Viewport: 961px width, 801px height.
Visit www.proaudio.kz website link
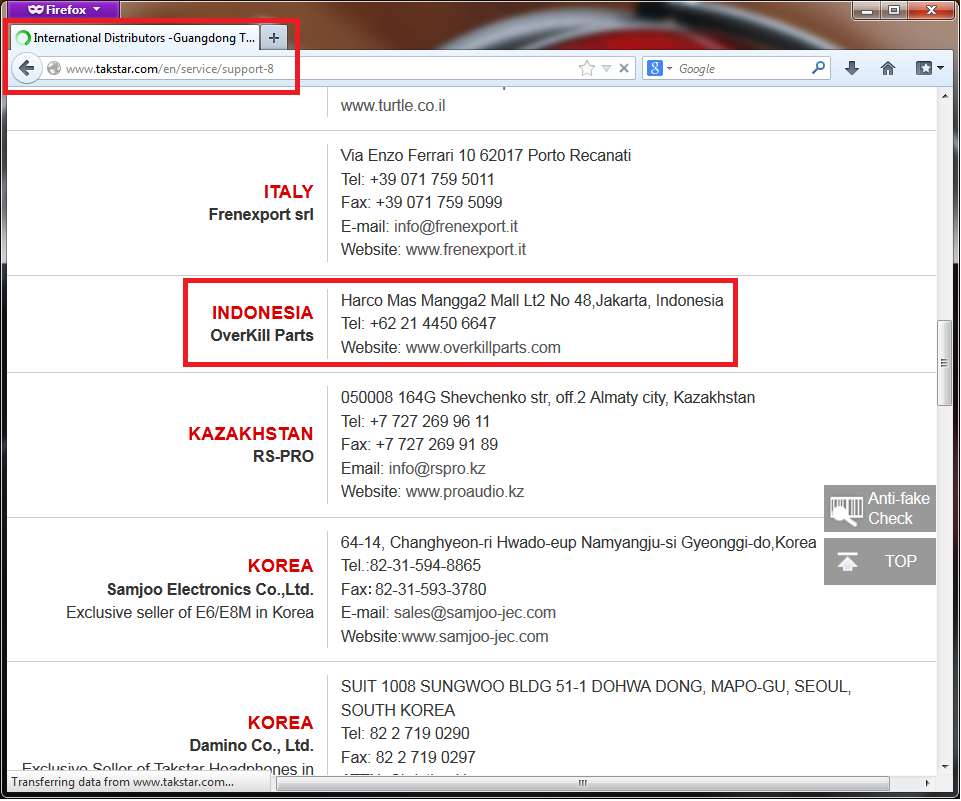tap(465, 492)
